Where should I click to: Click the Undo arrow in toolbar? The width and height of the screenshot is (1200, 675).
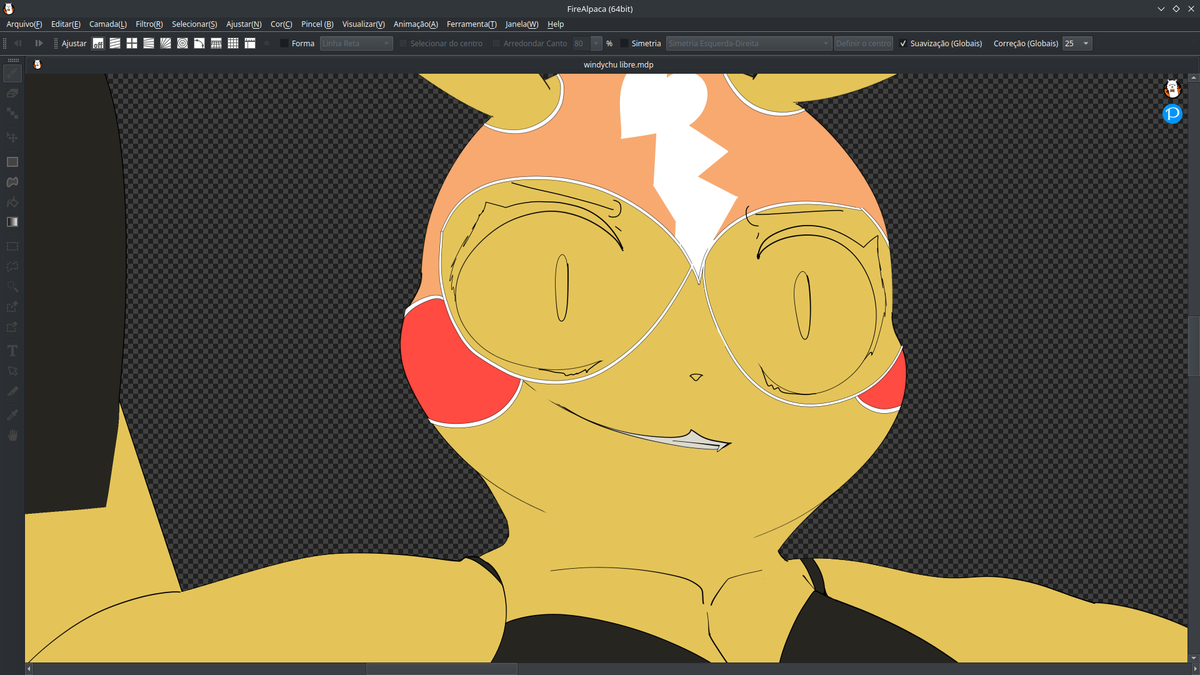tap(18, 43)
